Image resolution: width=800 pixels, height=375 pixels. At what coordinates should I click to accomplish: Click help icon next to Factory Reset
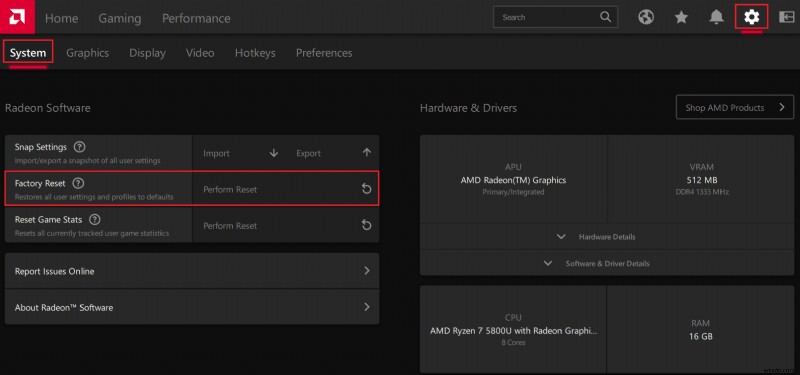(x=78, y=183)
